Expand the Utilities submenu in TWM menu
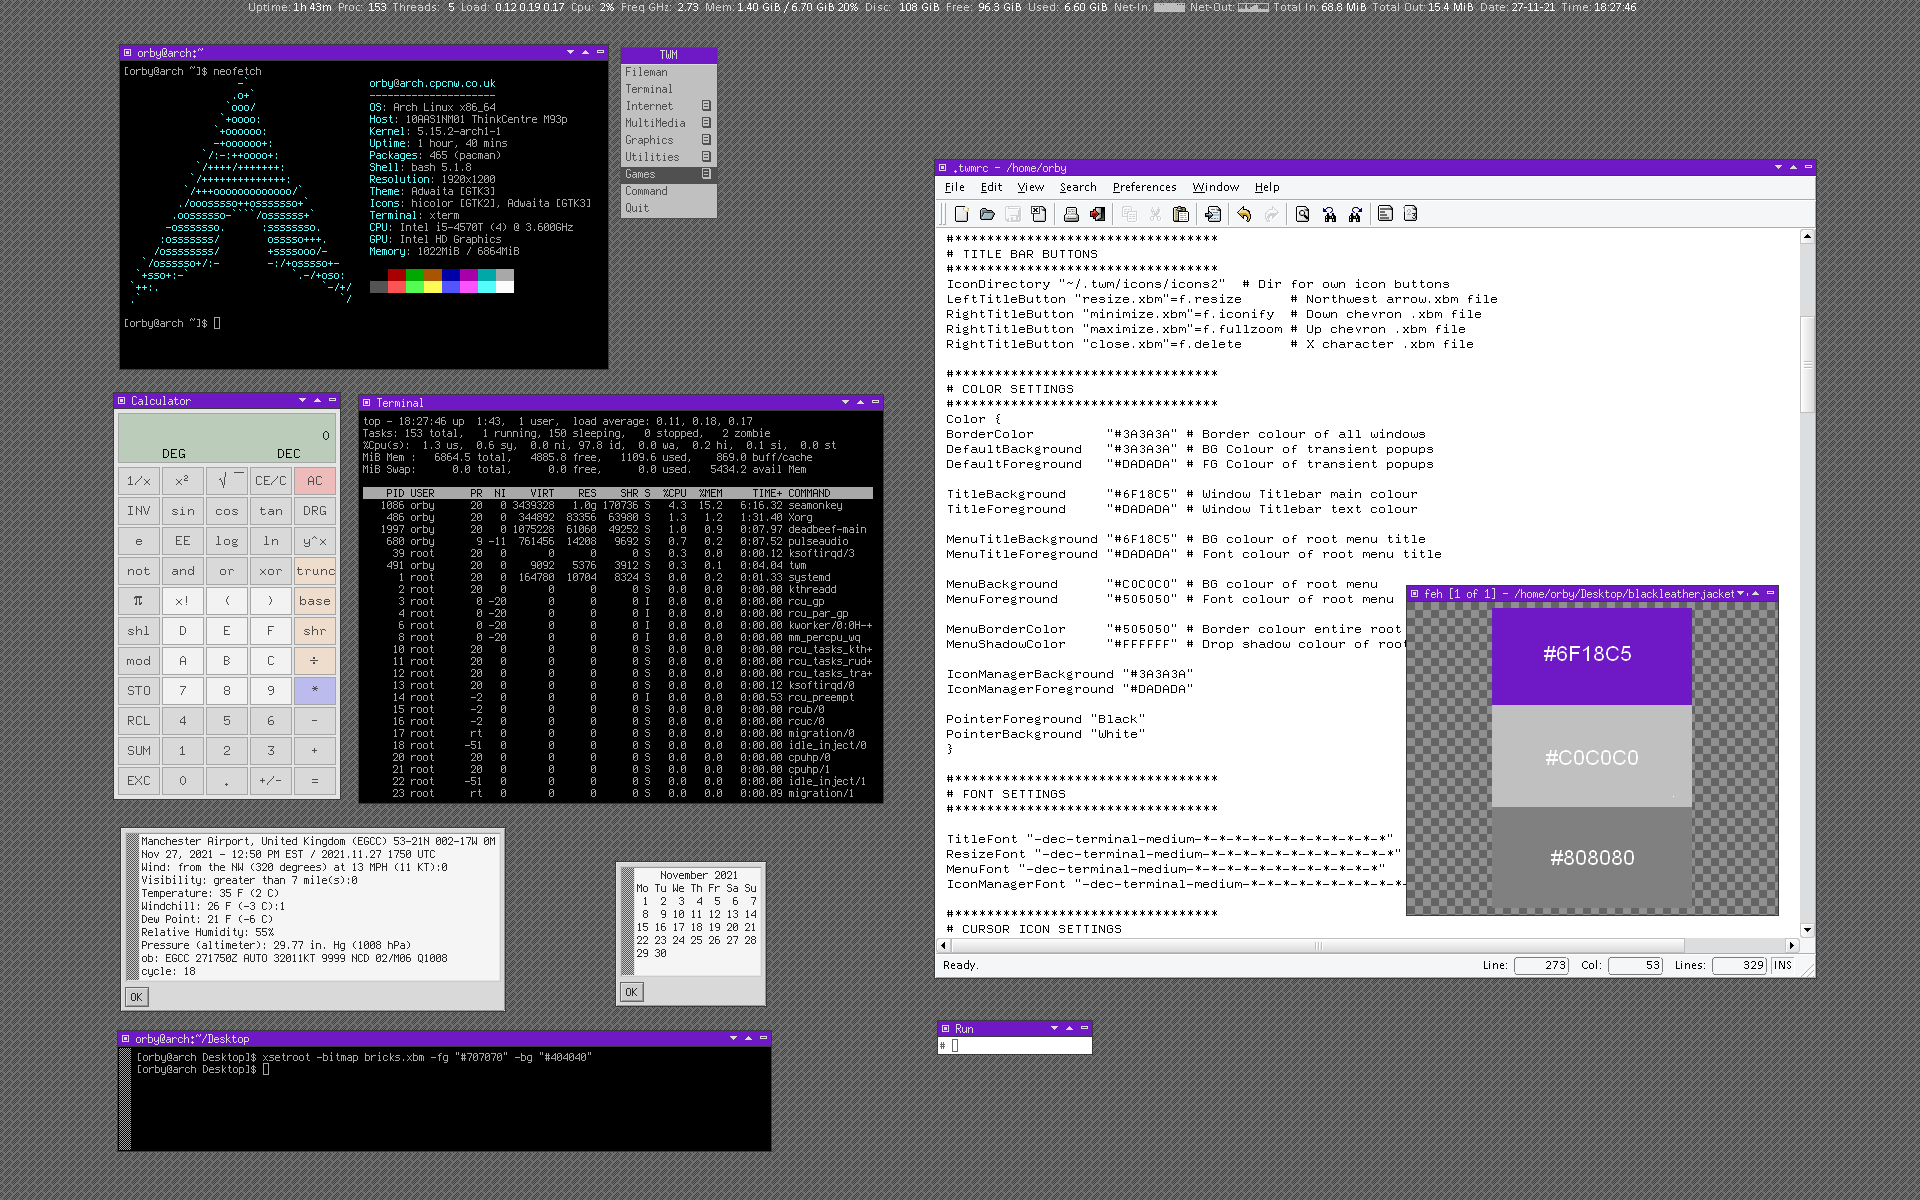This screenshot has height=1200, width=1920. (x=706, y=157)
